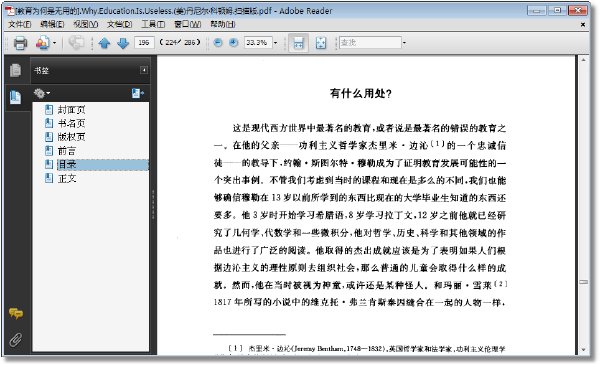The width and height of the screenshot is (600, 366).
Task: Toggle scrolling page display mode icon
Action: (298, 43)
